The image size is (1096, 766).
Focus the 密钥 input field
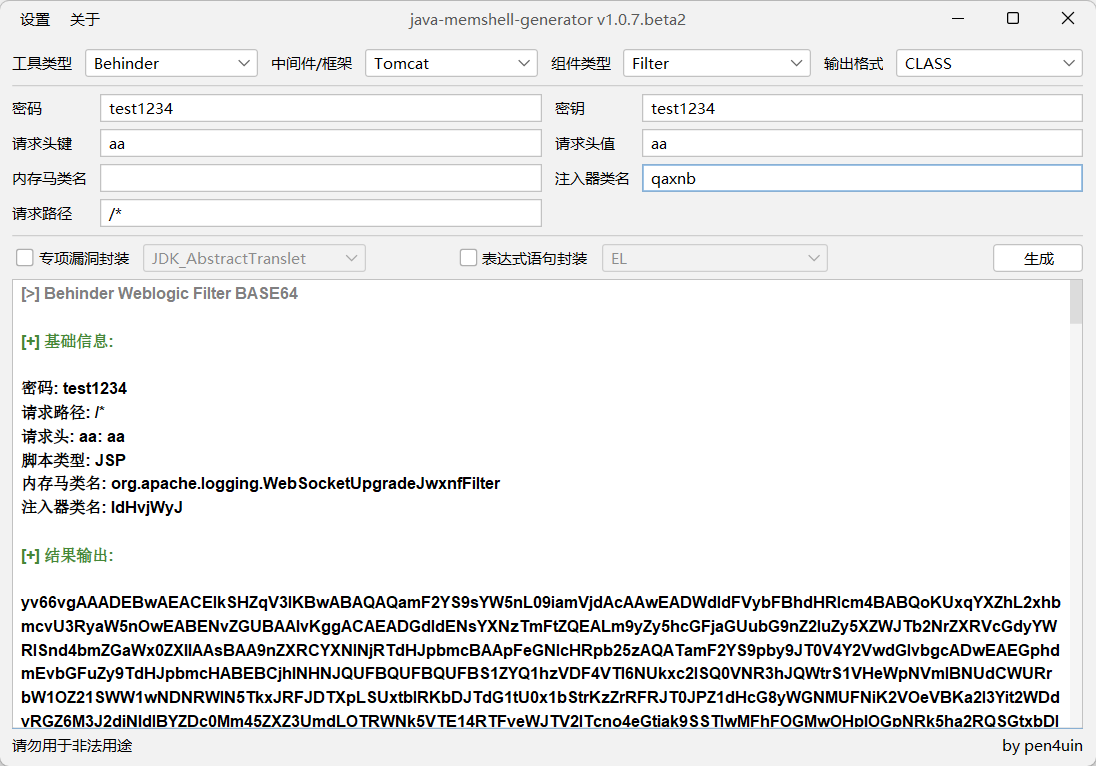point(863,108)
